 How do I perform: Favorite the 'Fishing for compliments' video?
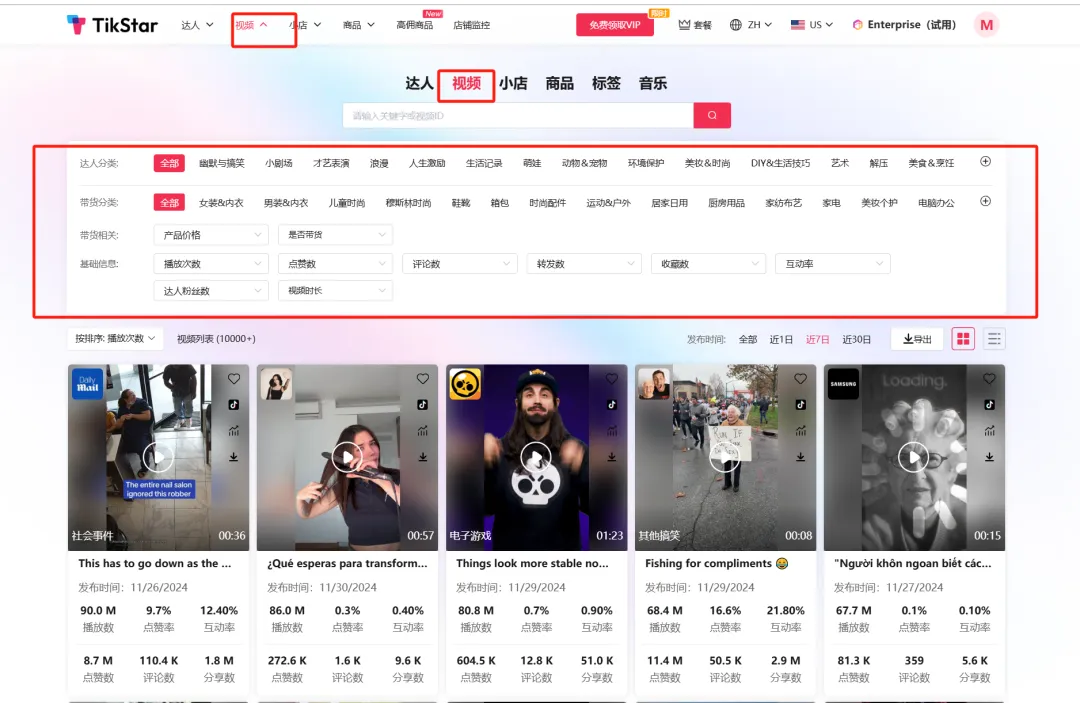800,379
